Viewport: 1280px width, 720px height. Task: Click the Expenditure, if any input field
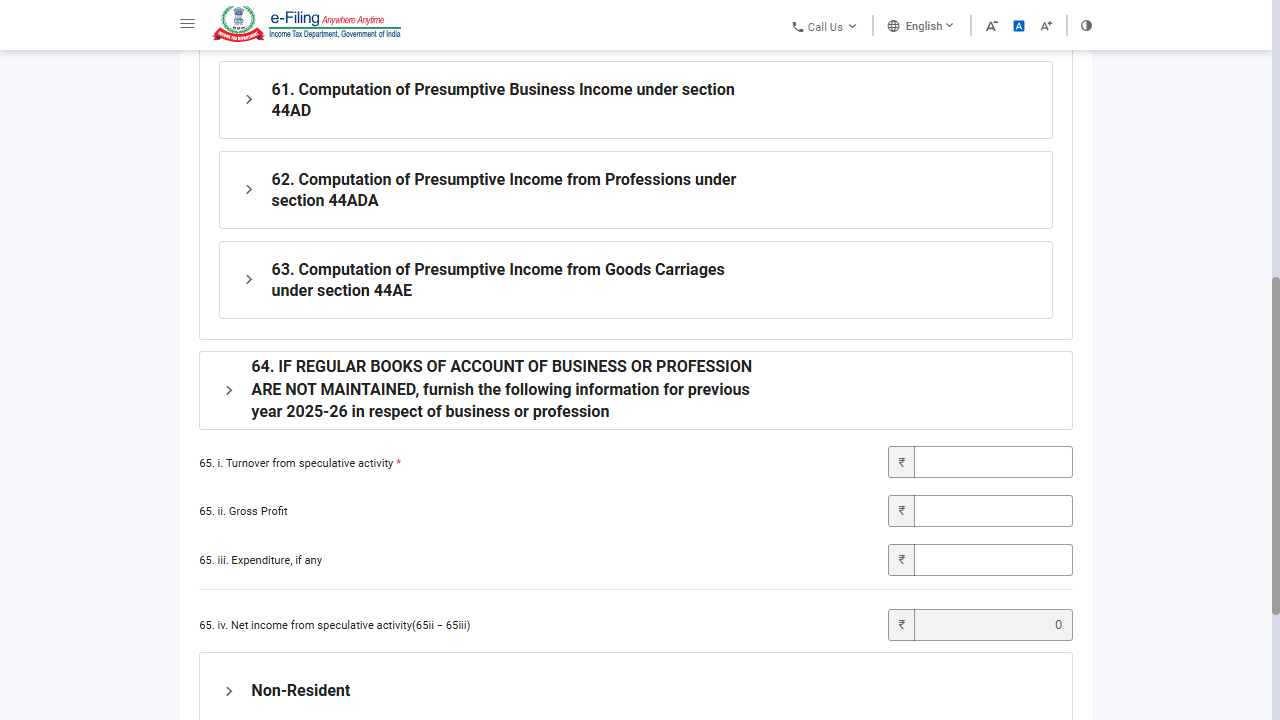[993, 560]
